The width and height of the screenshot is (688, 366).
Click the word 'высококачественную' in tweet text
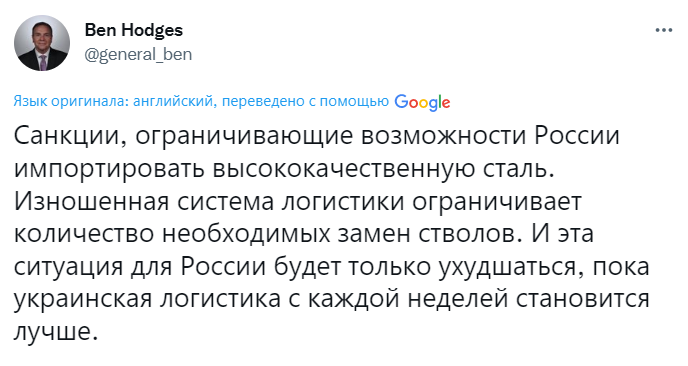tap(344, 169)
